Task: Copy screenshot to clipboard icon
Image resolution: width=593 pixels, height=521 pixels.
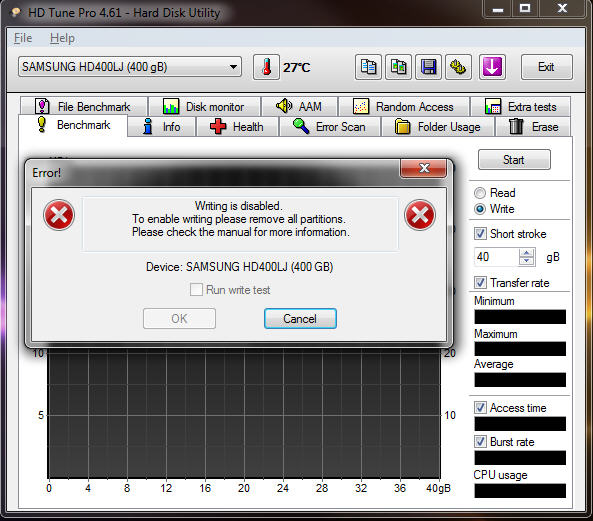Action: (x=398, y=67)
